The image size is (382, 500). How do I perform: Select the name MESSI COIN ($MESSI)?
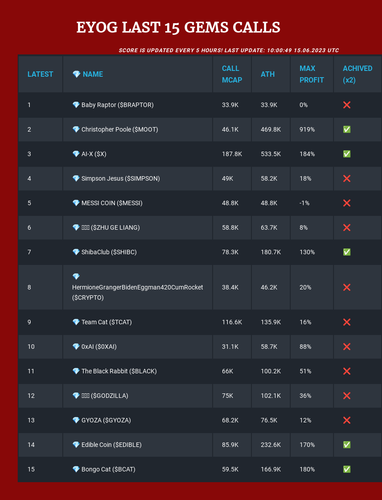pos(112,203)
